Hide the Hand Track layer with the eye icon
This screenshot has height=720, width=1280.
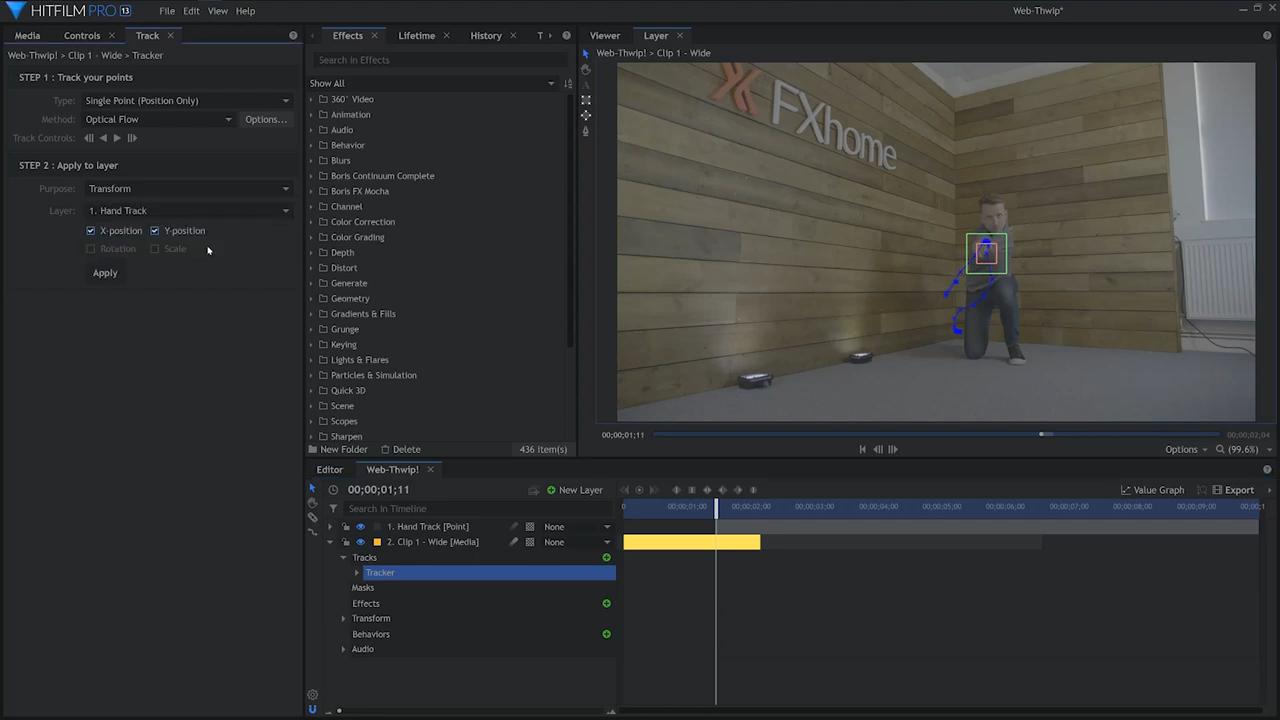pyautogui.click(x=360, y=527)
